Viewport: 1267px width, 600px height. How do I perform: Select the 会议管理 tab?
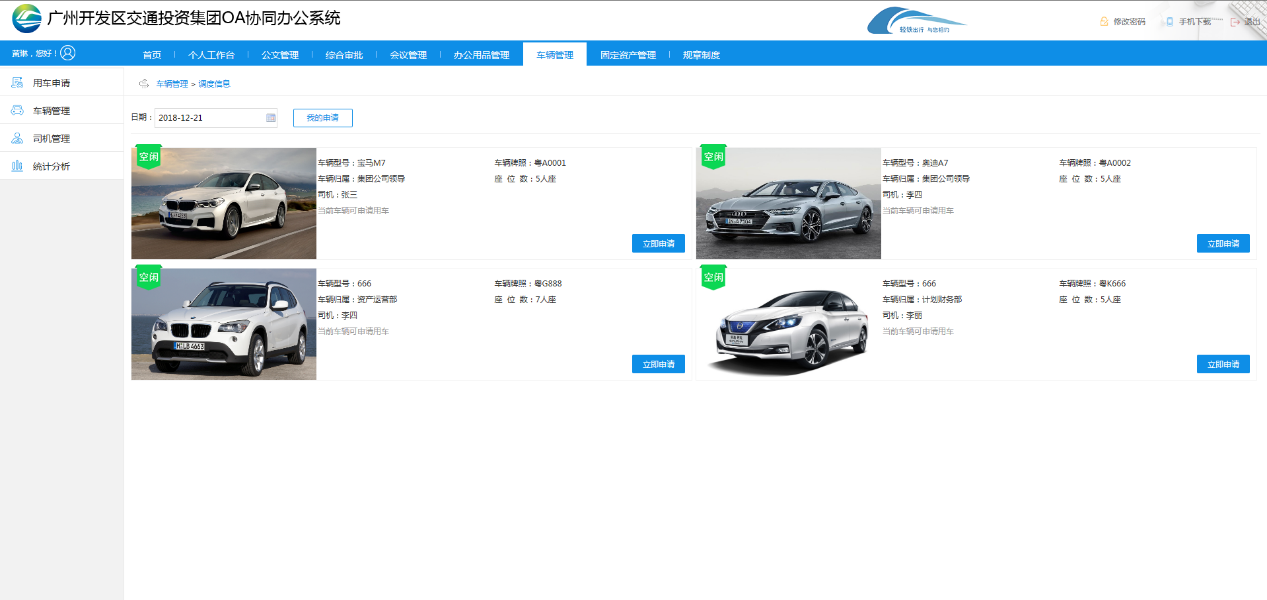pos(408,55)
